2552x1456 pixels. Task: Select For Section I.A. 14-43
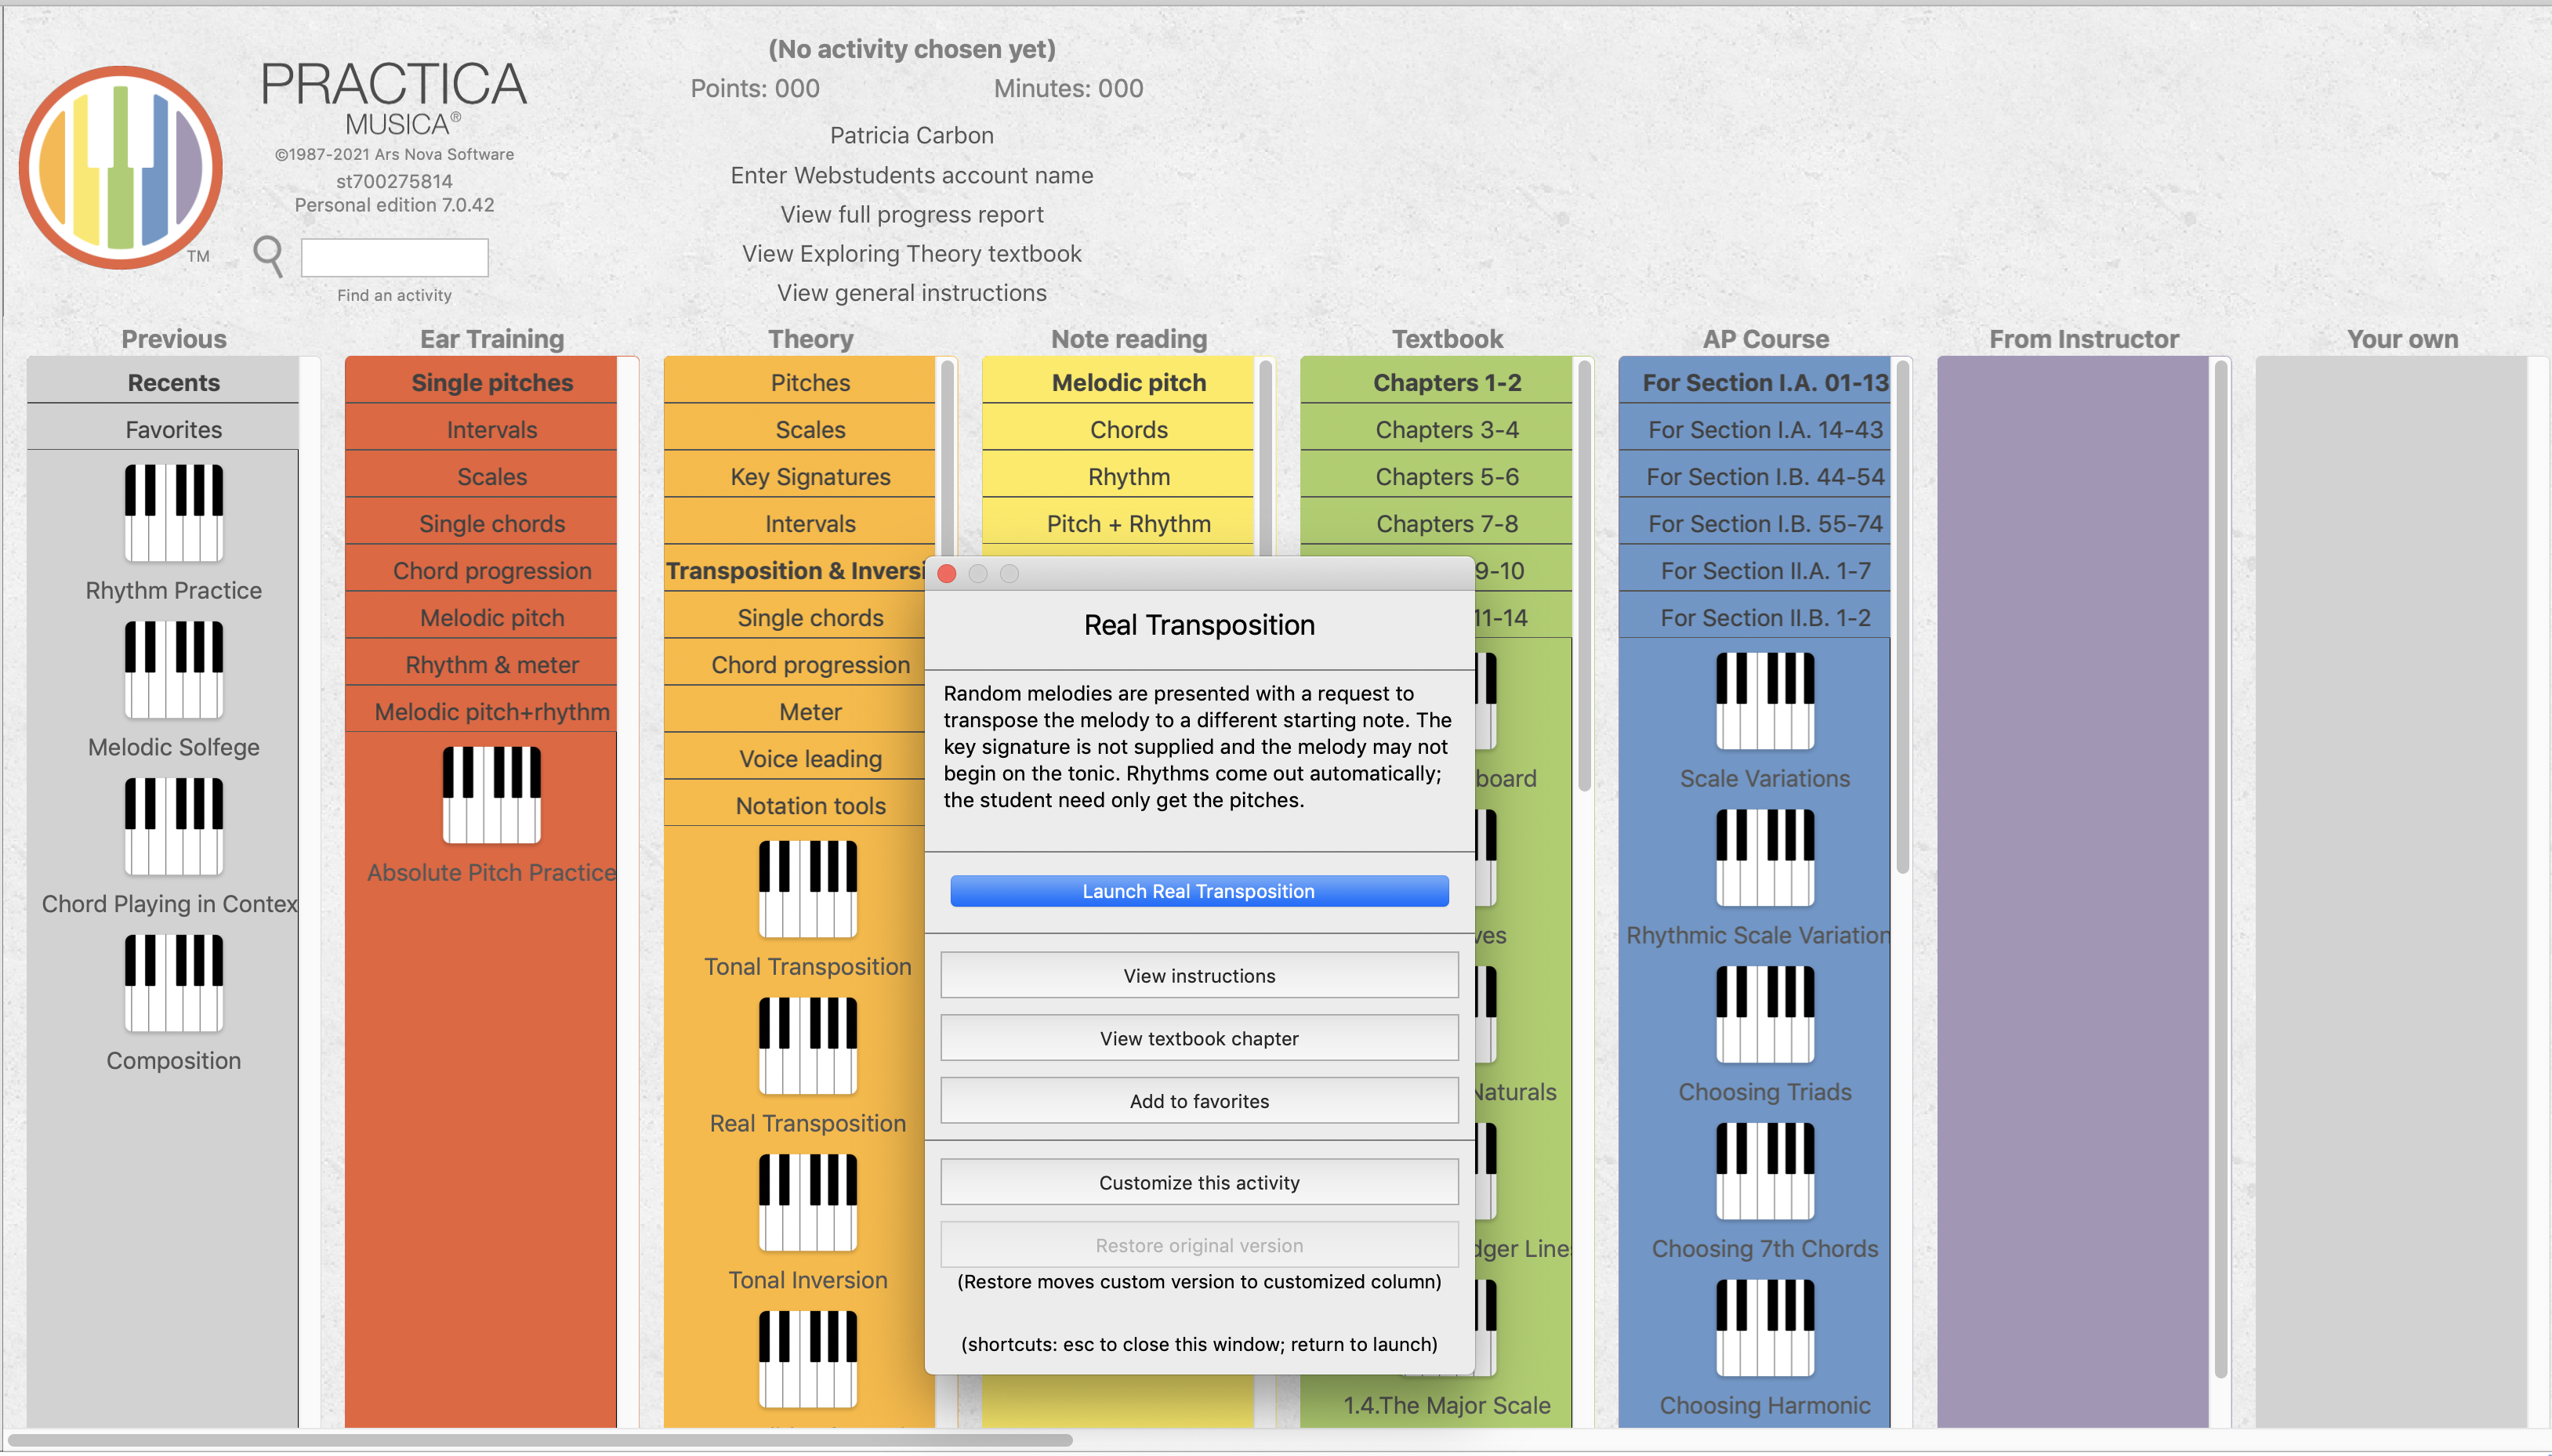click(x=1755, y=429)
